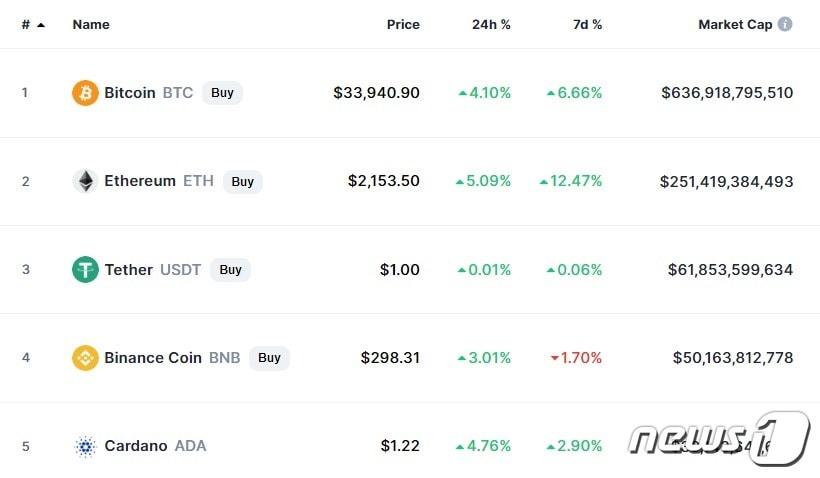Sort by Price column header
Image resolution: width=820 pixels, height=478 pixels.
403,24
